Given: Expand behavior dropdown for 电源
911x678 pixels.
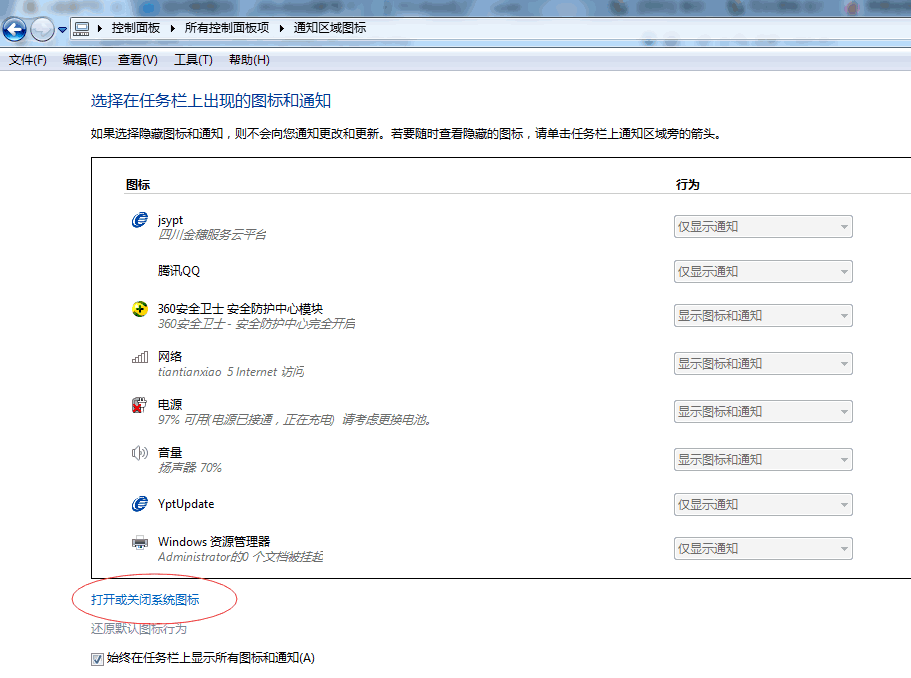Looking at the screenshot, I should pyautogui.click(x=763, y=412).
